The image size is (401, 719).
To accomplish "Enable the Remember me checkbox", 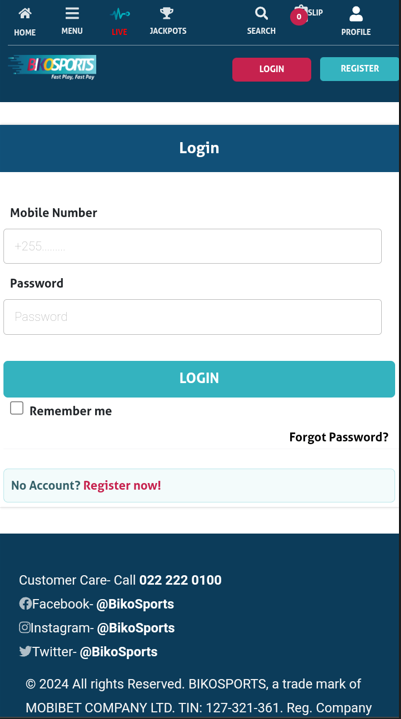I will tap(17, 408).
